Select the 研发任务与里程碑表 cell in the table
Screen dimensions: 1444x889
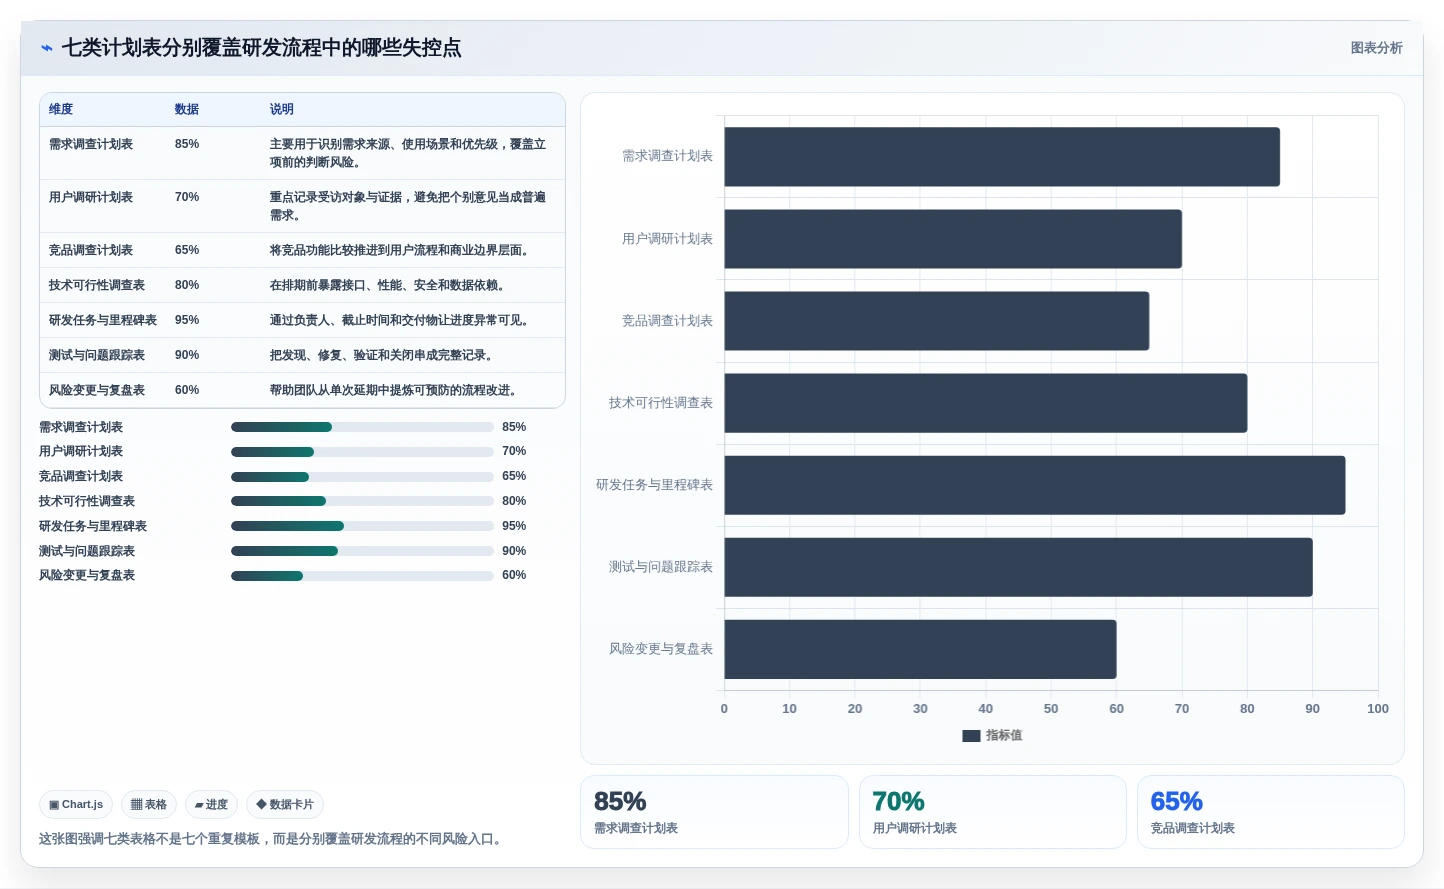[x=103, y=320]
